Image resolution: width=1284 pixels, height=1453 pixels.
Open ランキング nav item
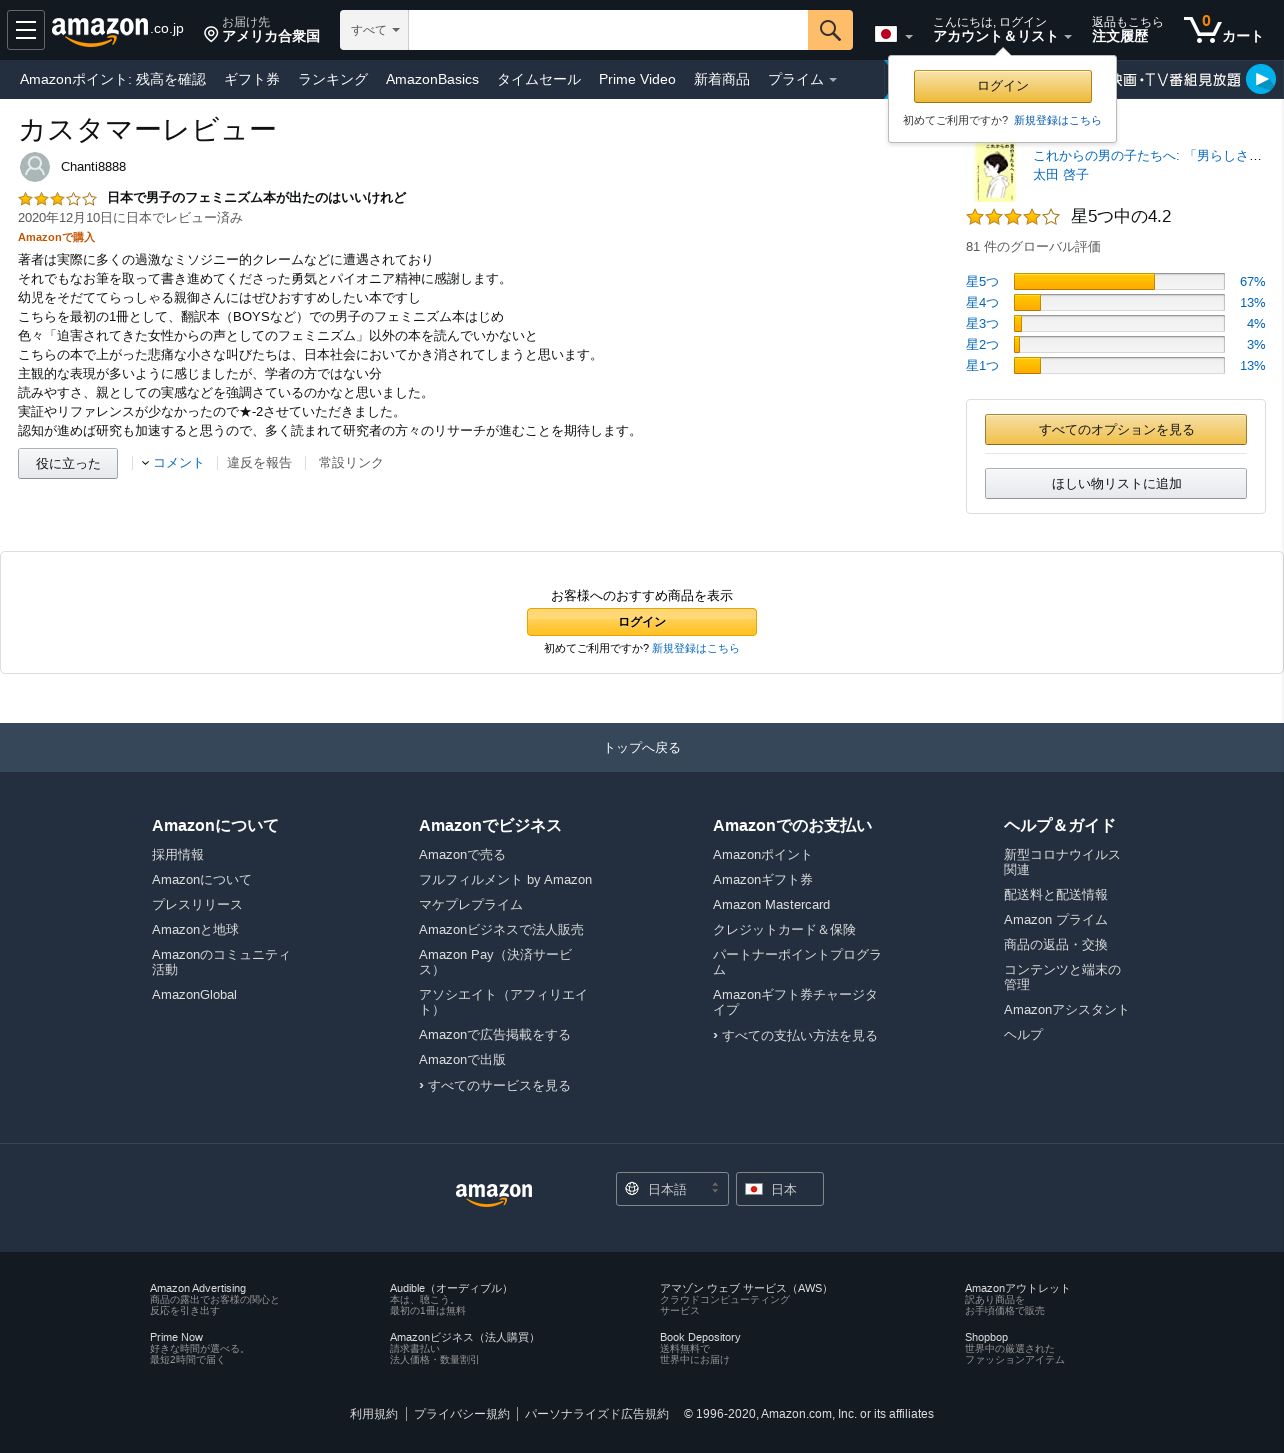pos(333,79)
